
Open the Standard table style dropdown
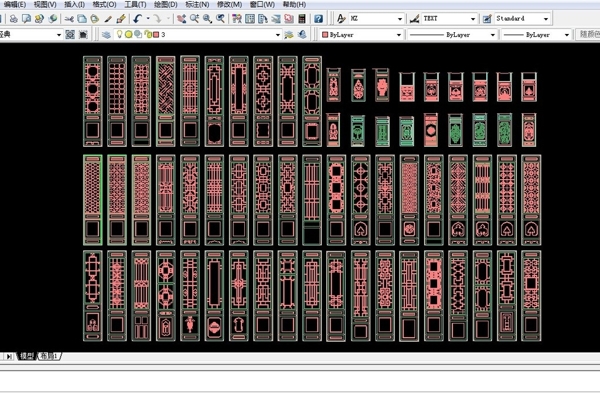click(522, 18)
